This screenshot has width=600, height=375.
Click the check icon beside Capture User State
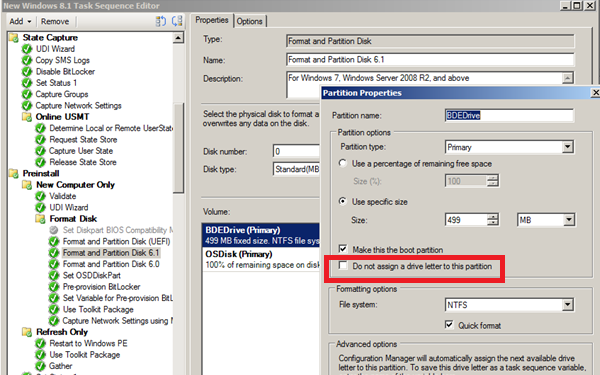40,151
